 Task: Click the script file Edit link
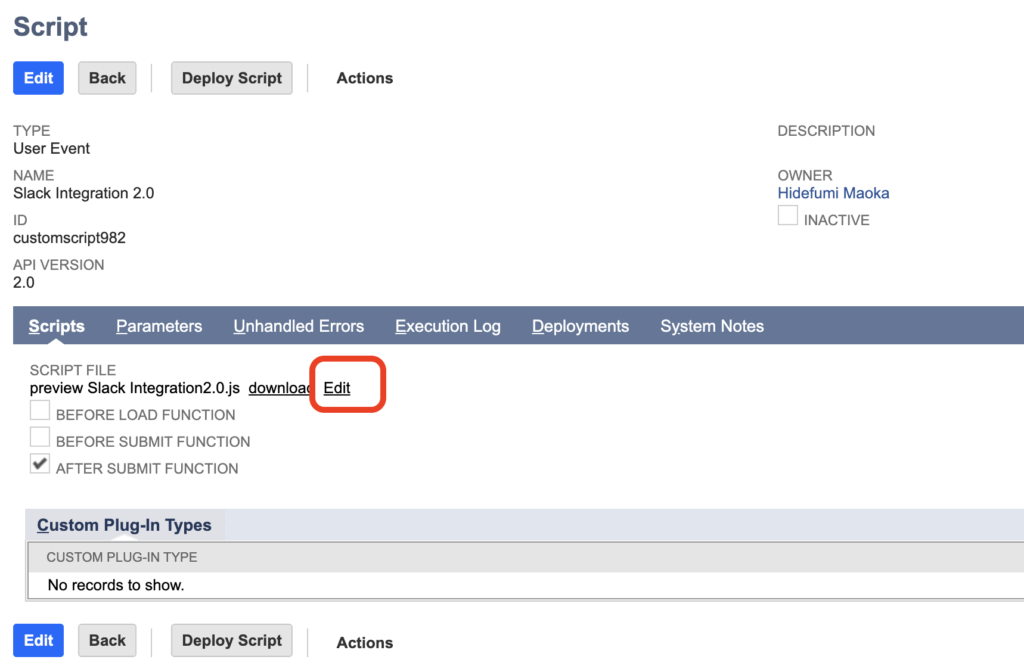click(337, 388)
